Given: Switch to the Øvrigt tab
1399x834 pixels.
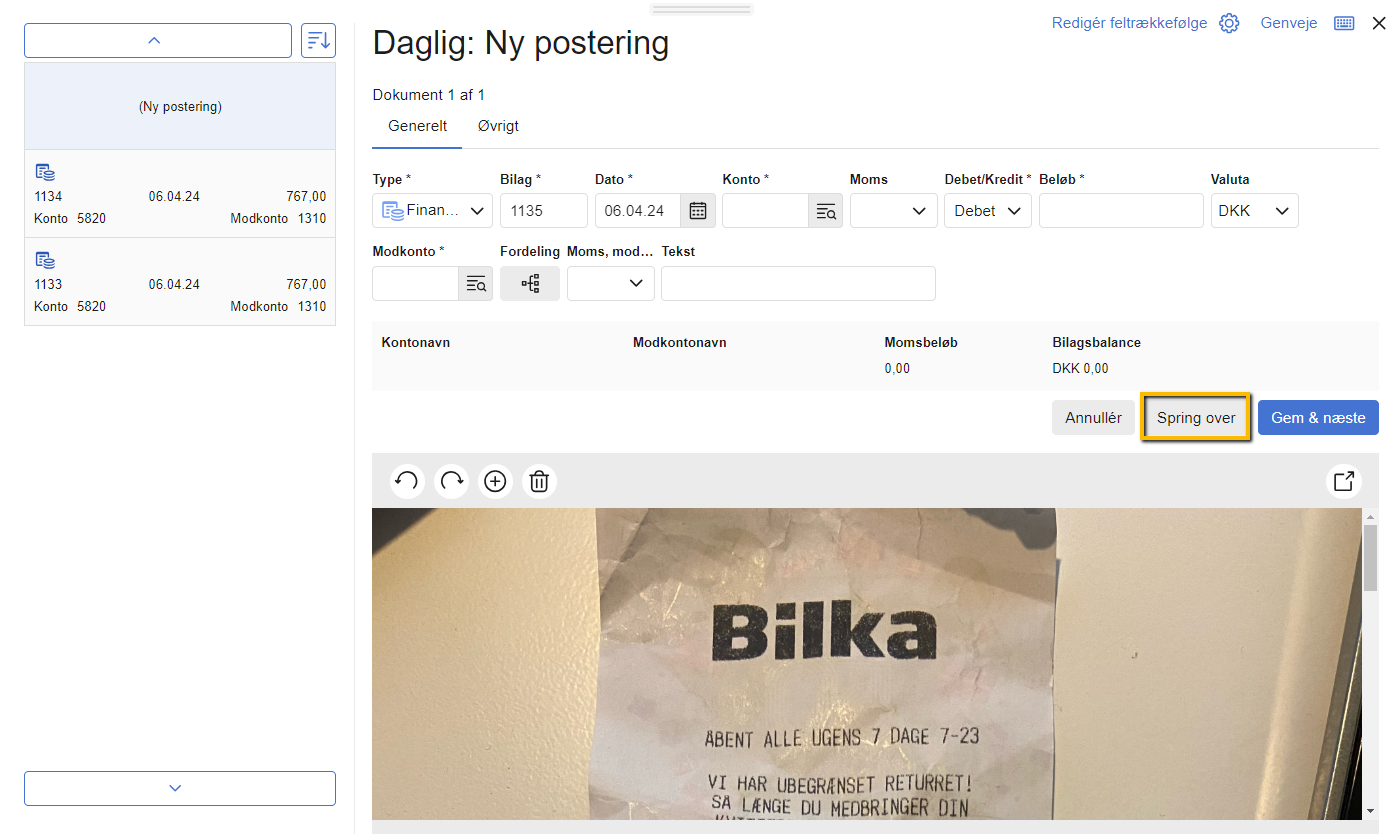Looking at the screenshot, I should (497, 126).
